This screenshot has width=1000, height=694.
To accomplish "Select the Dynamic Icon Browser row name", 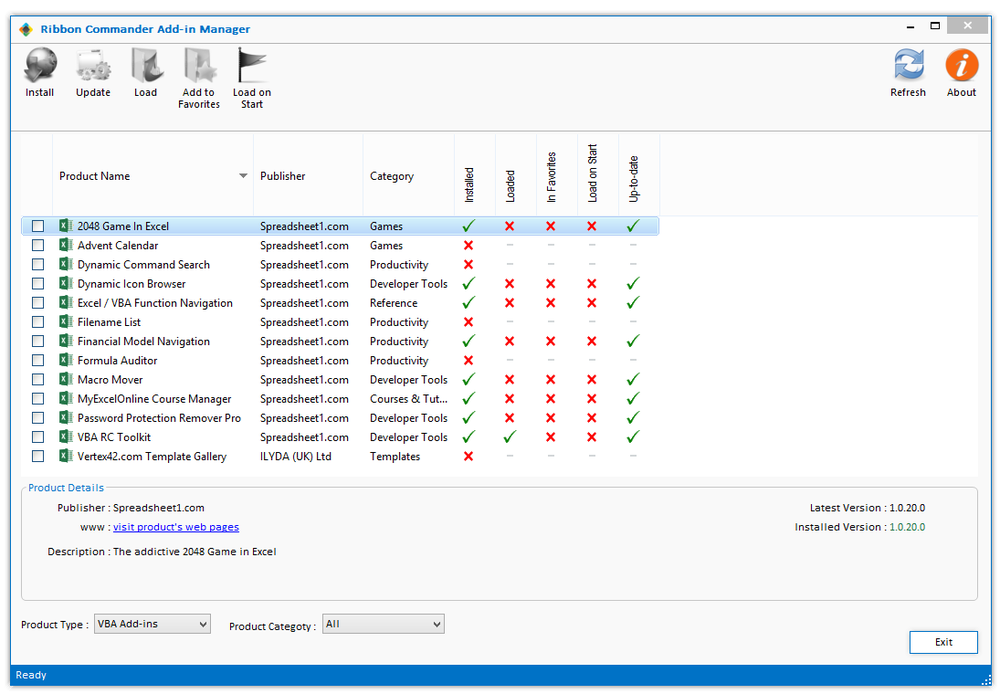I will [131, 284].
